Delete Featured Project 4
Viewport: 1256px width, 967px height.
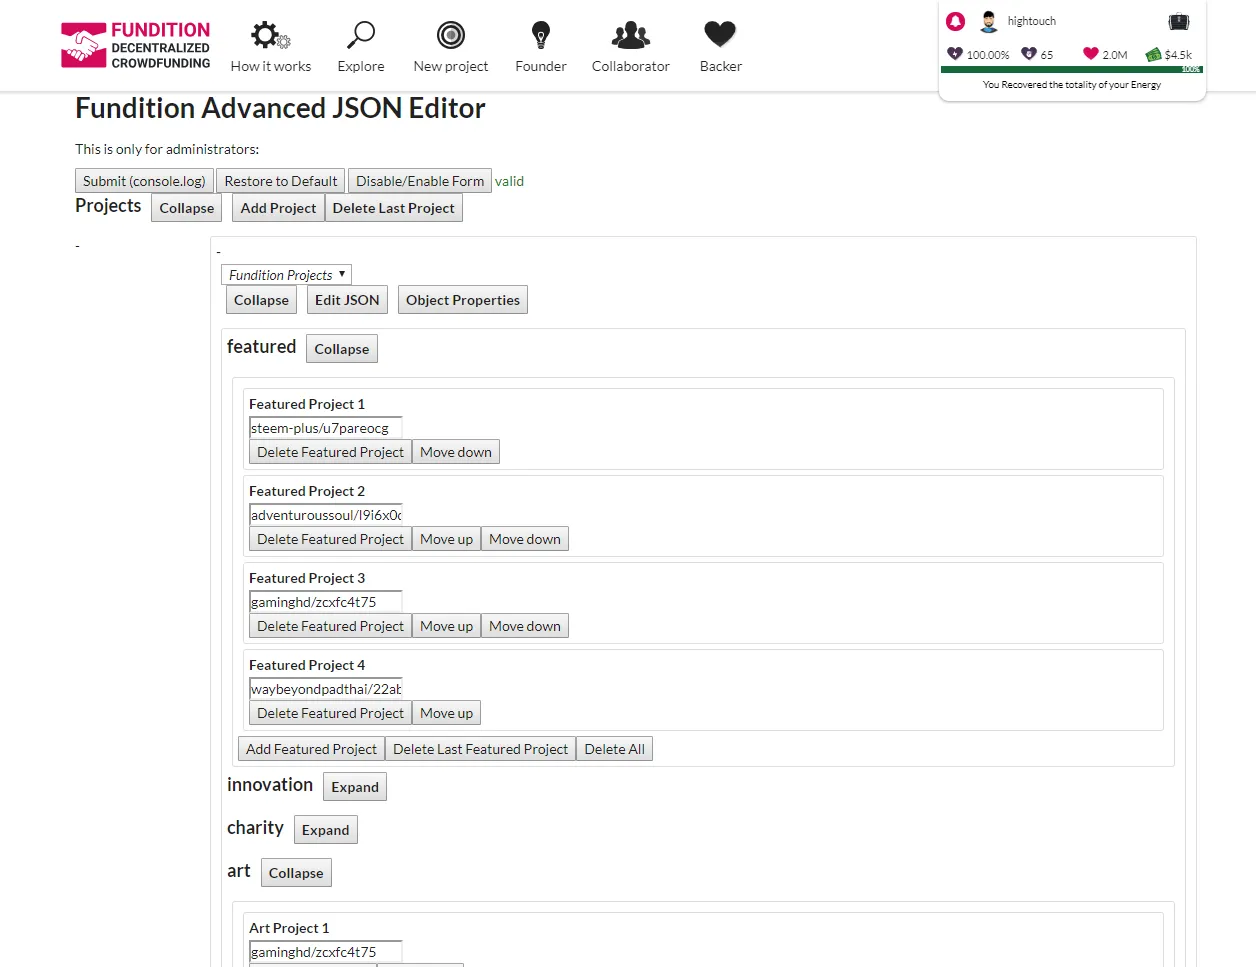[330, 713]
